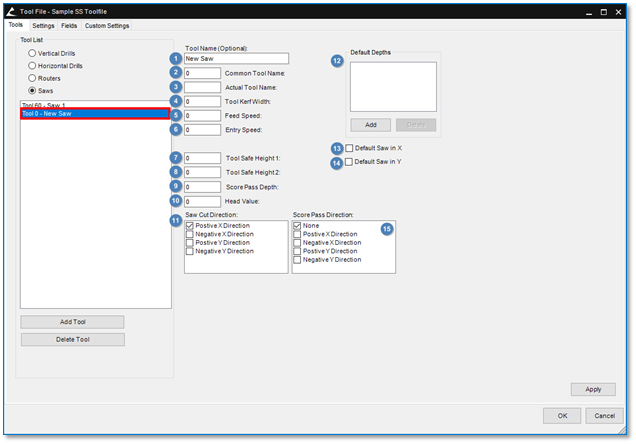This screenshot has width=636, height=444.
Task: Select the Saws radio button
Action: pyautogui.click(x=32, y=90)
